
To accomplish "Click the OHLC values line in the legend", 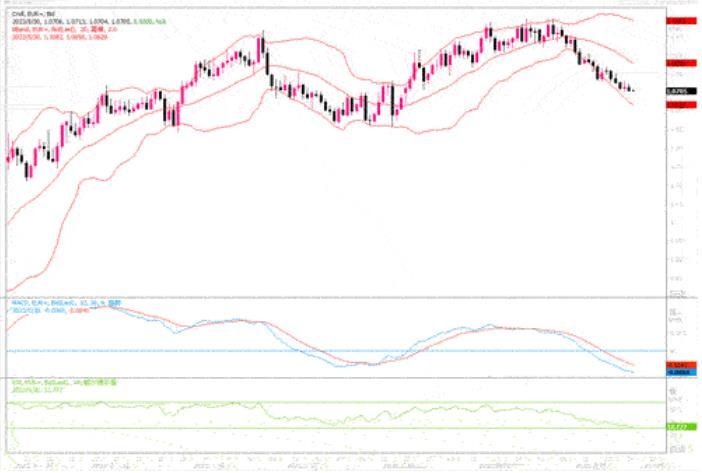I will click(x=89, y=21).
